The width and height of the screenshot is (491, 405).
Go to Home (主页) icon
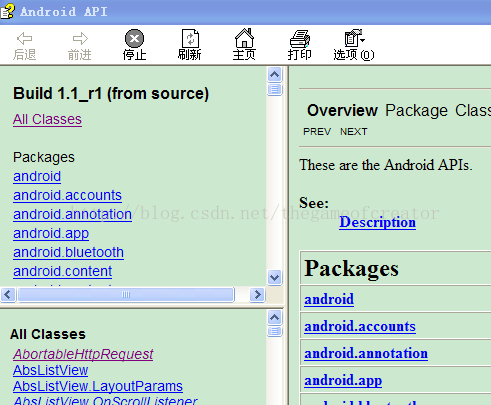tap(244, 45)
